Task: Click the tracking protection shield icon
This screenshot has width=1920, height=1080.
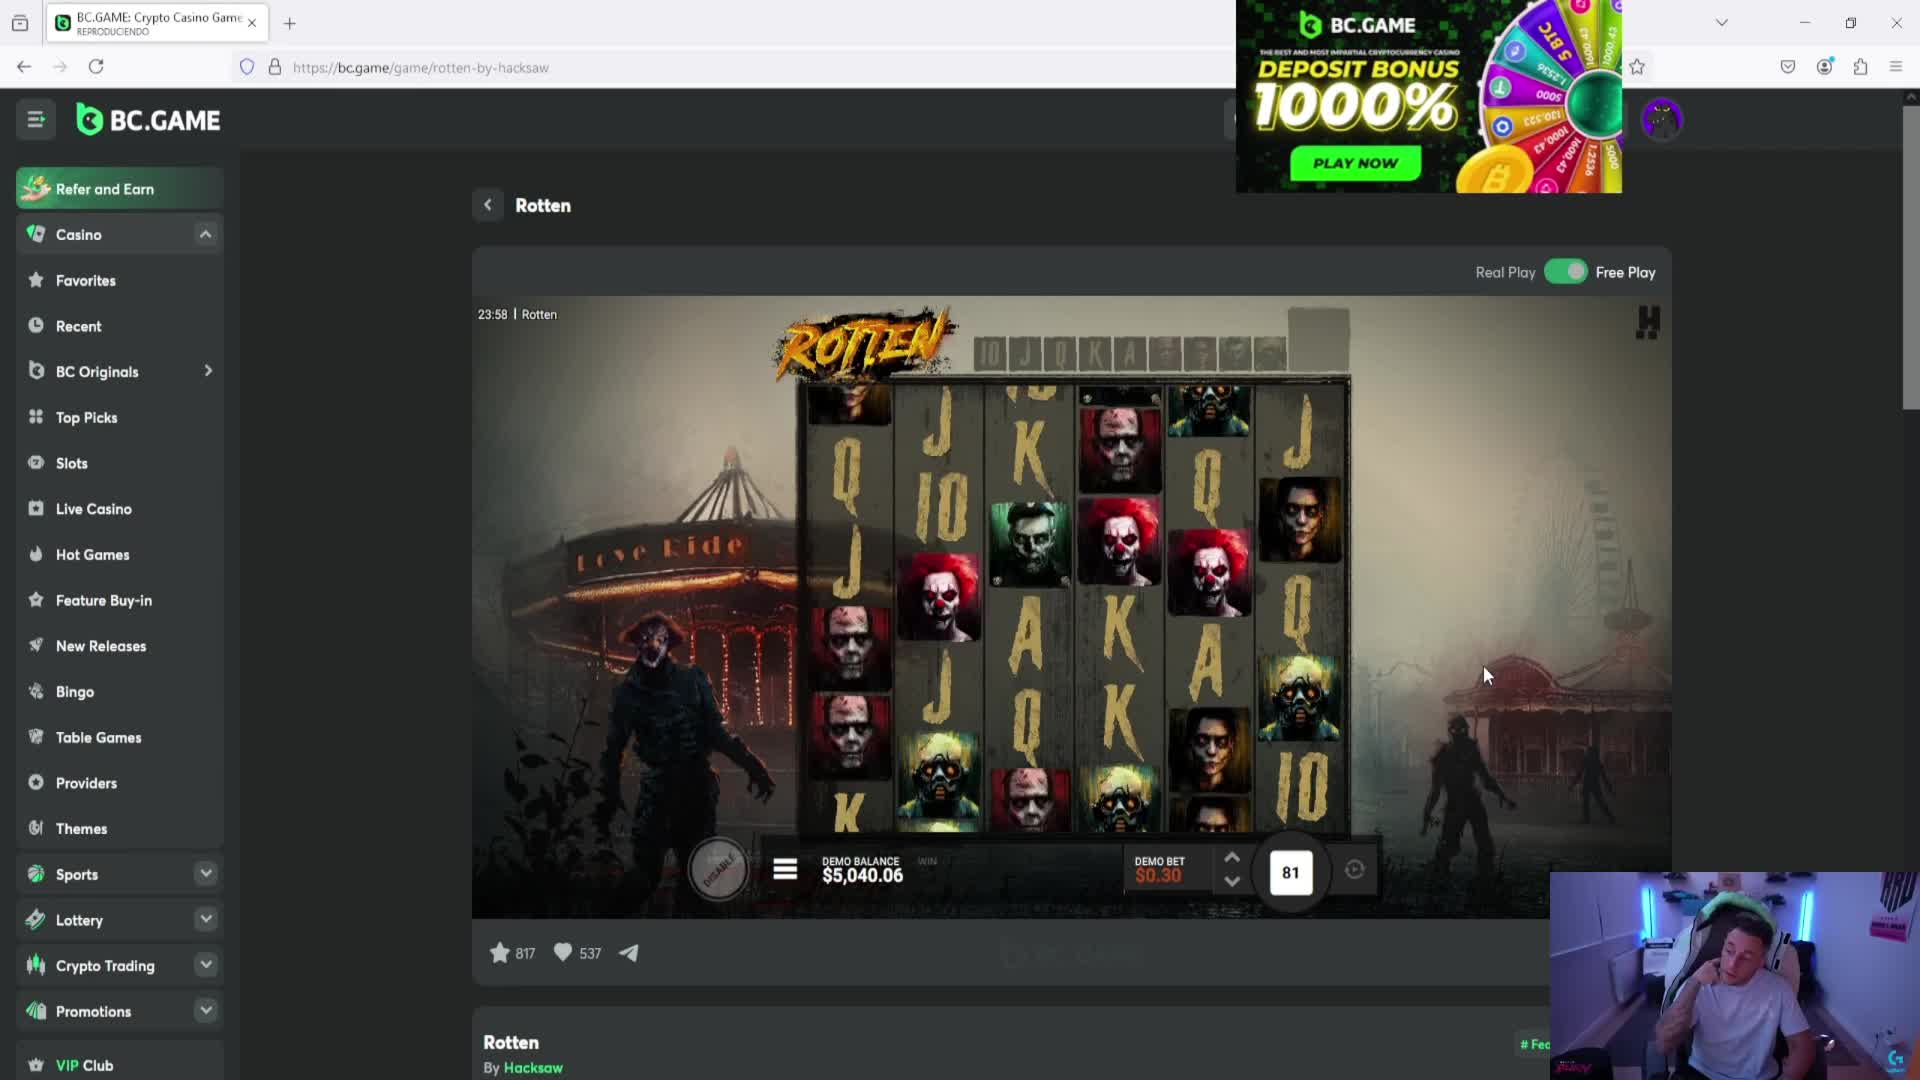Action: [247, 67]
